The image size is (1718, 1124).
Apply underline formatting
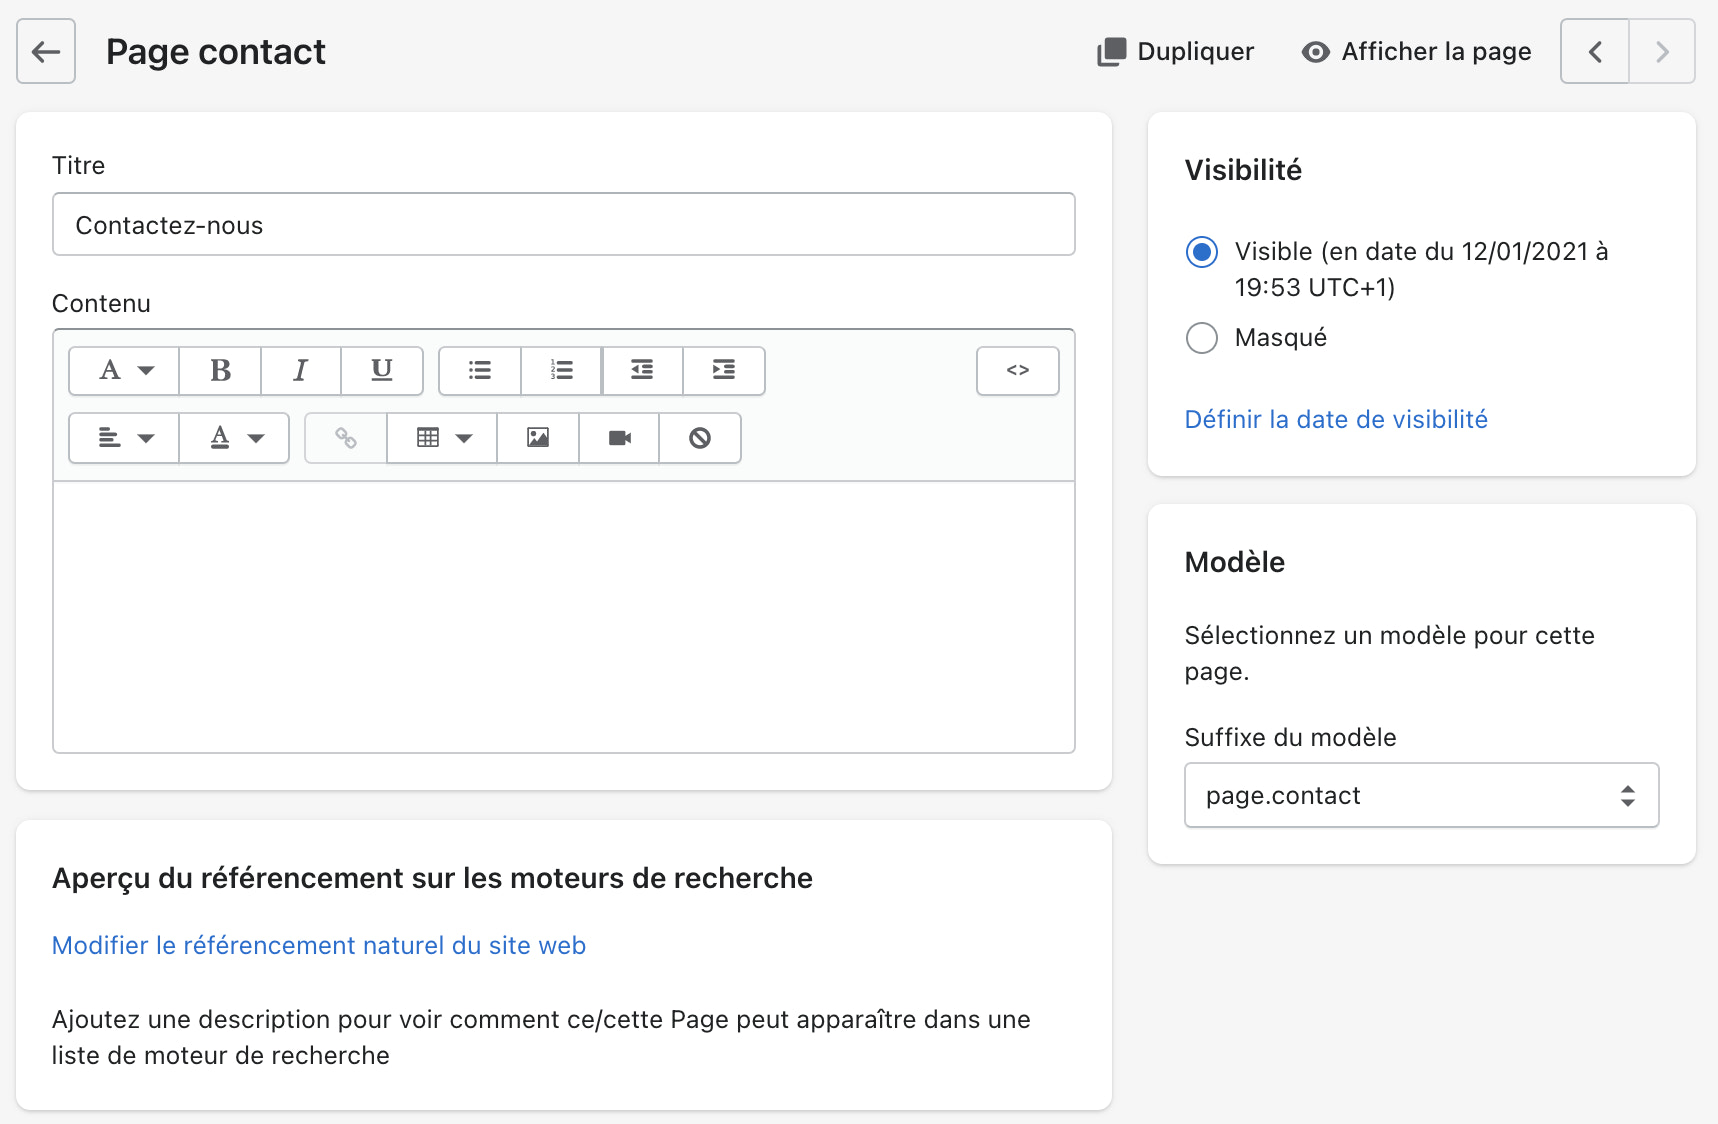click(381, 371)
